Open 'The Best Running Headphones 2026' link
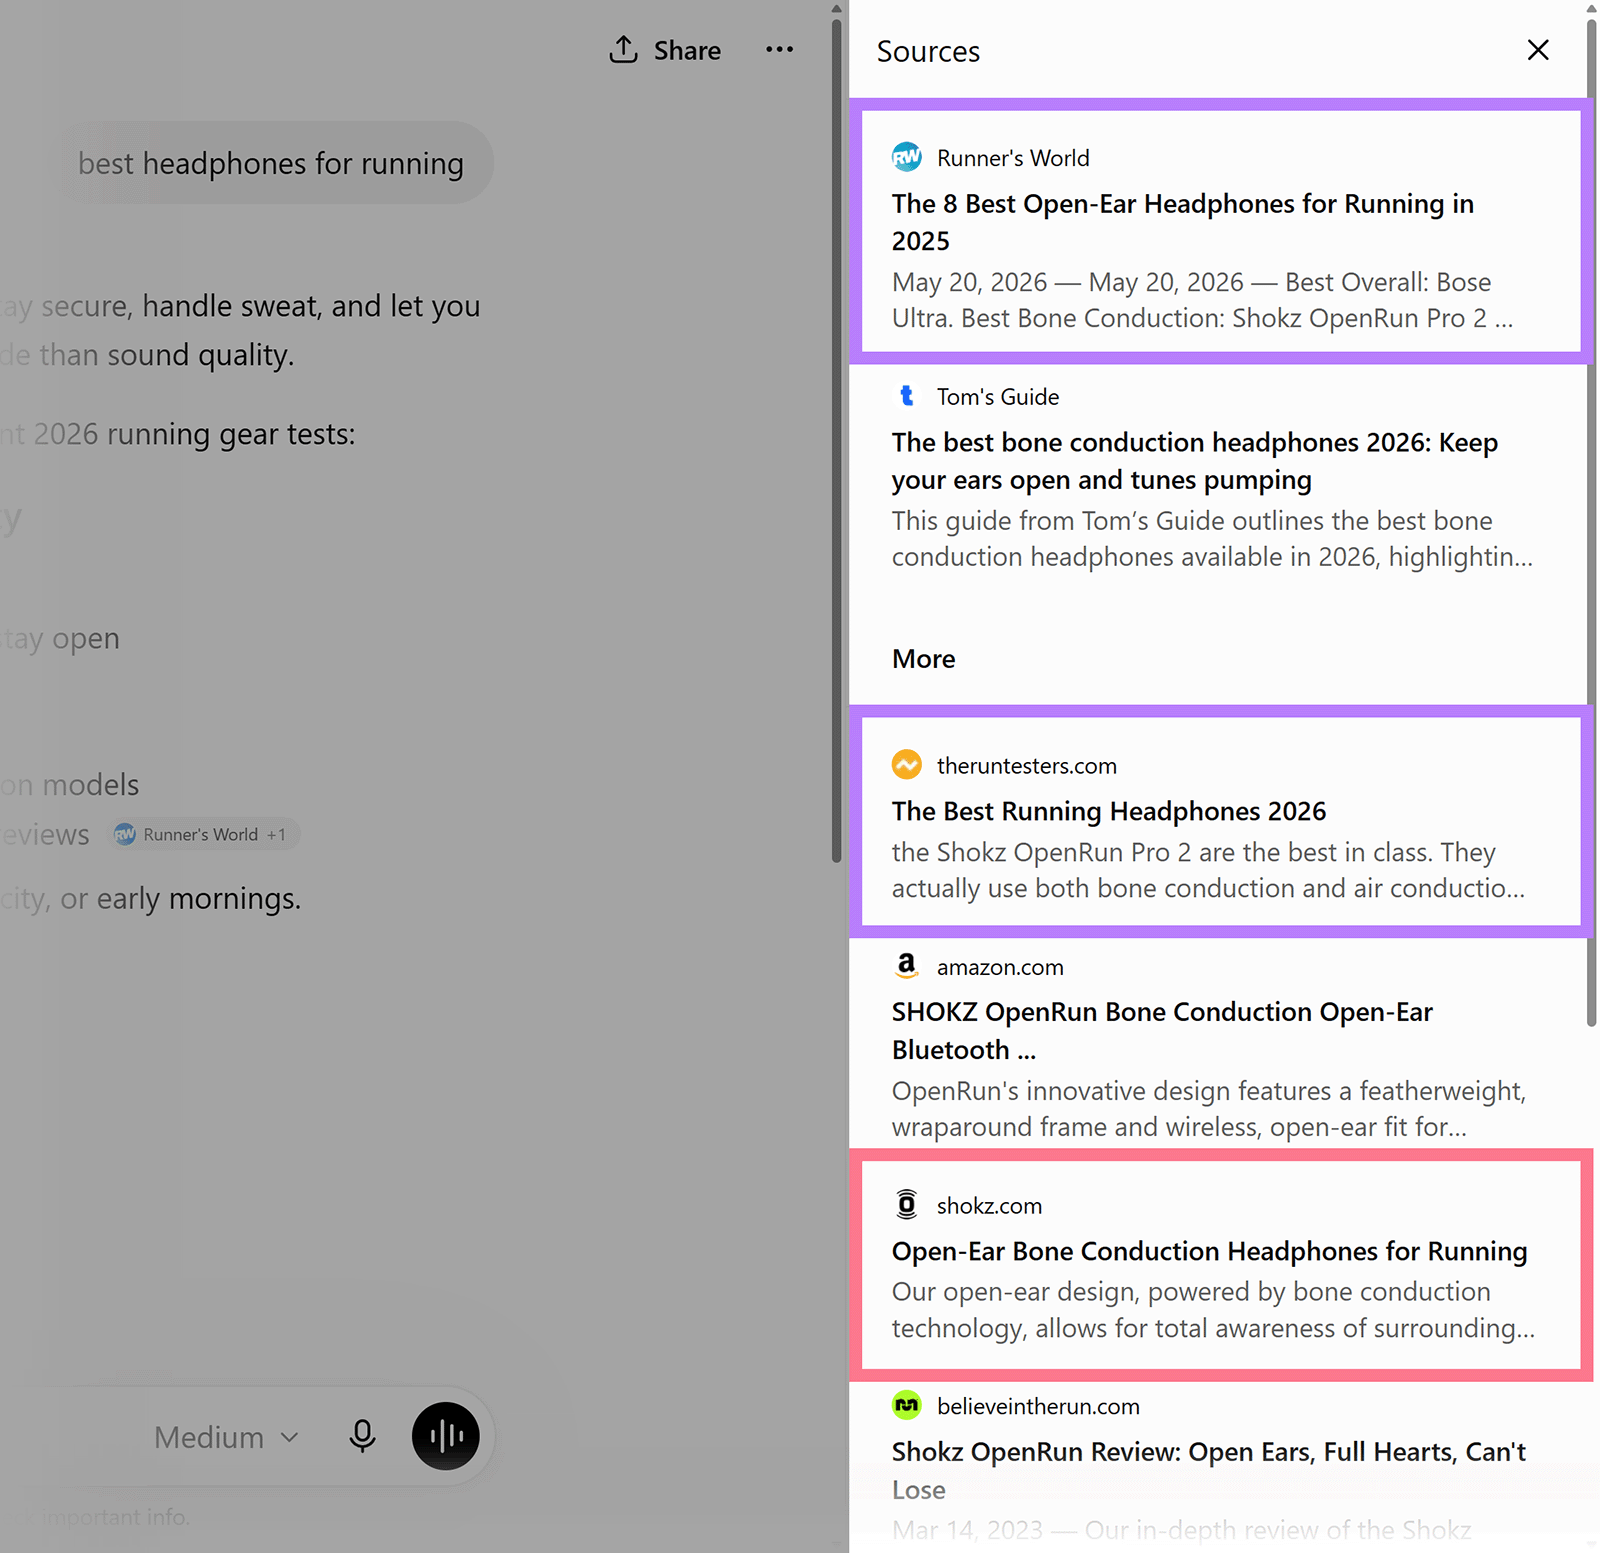 click(x=1109, y=811)
